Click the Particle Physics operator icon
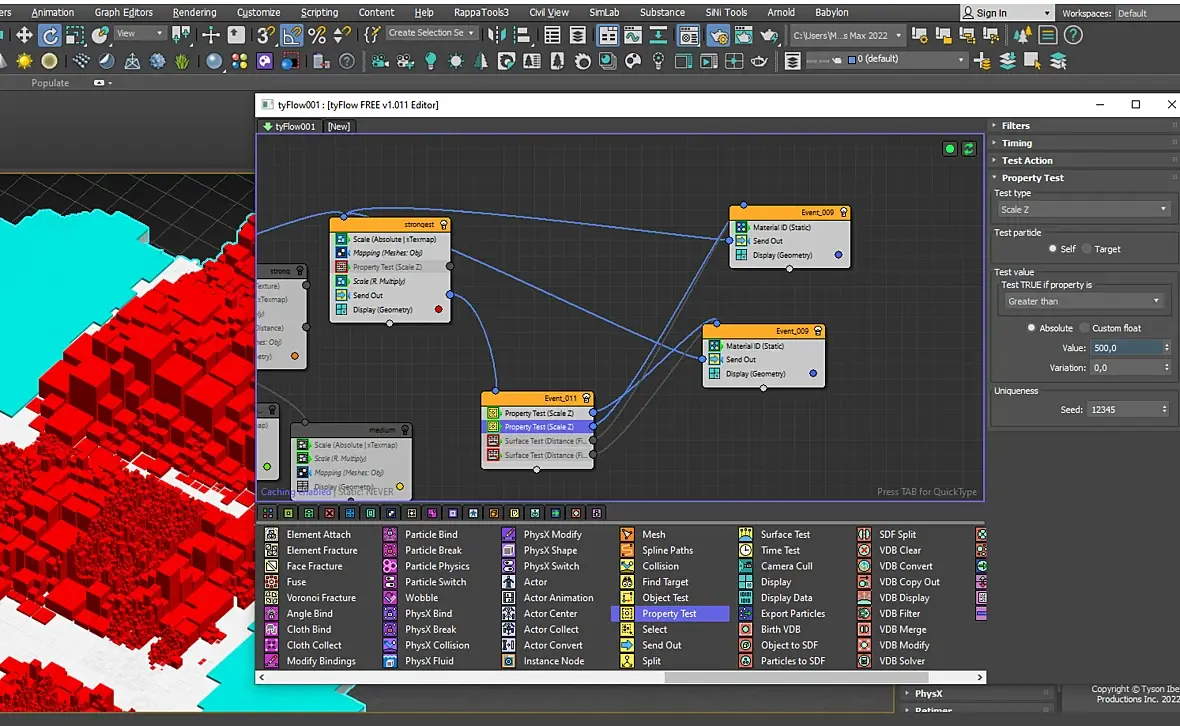This screenshot has height=726, width=1180. [x=389, y=566]
